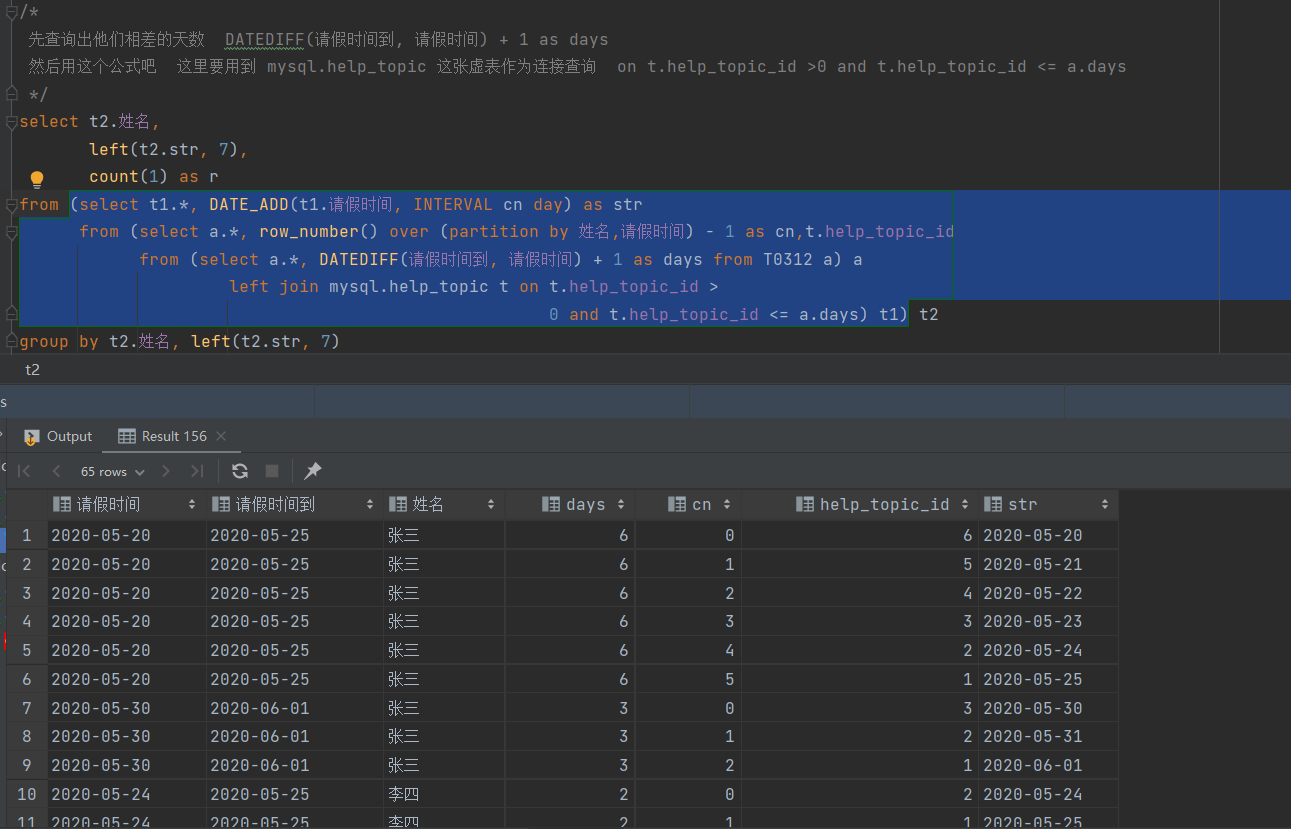Click the column icon beside str header
Screen dimensions: 1291x829
tap(993, 505)
